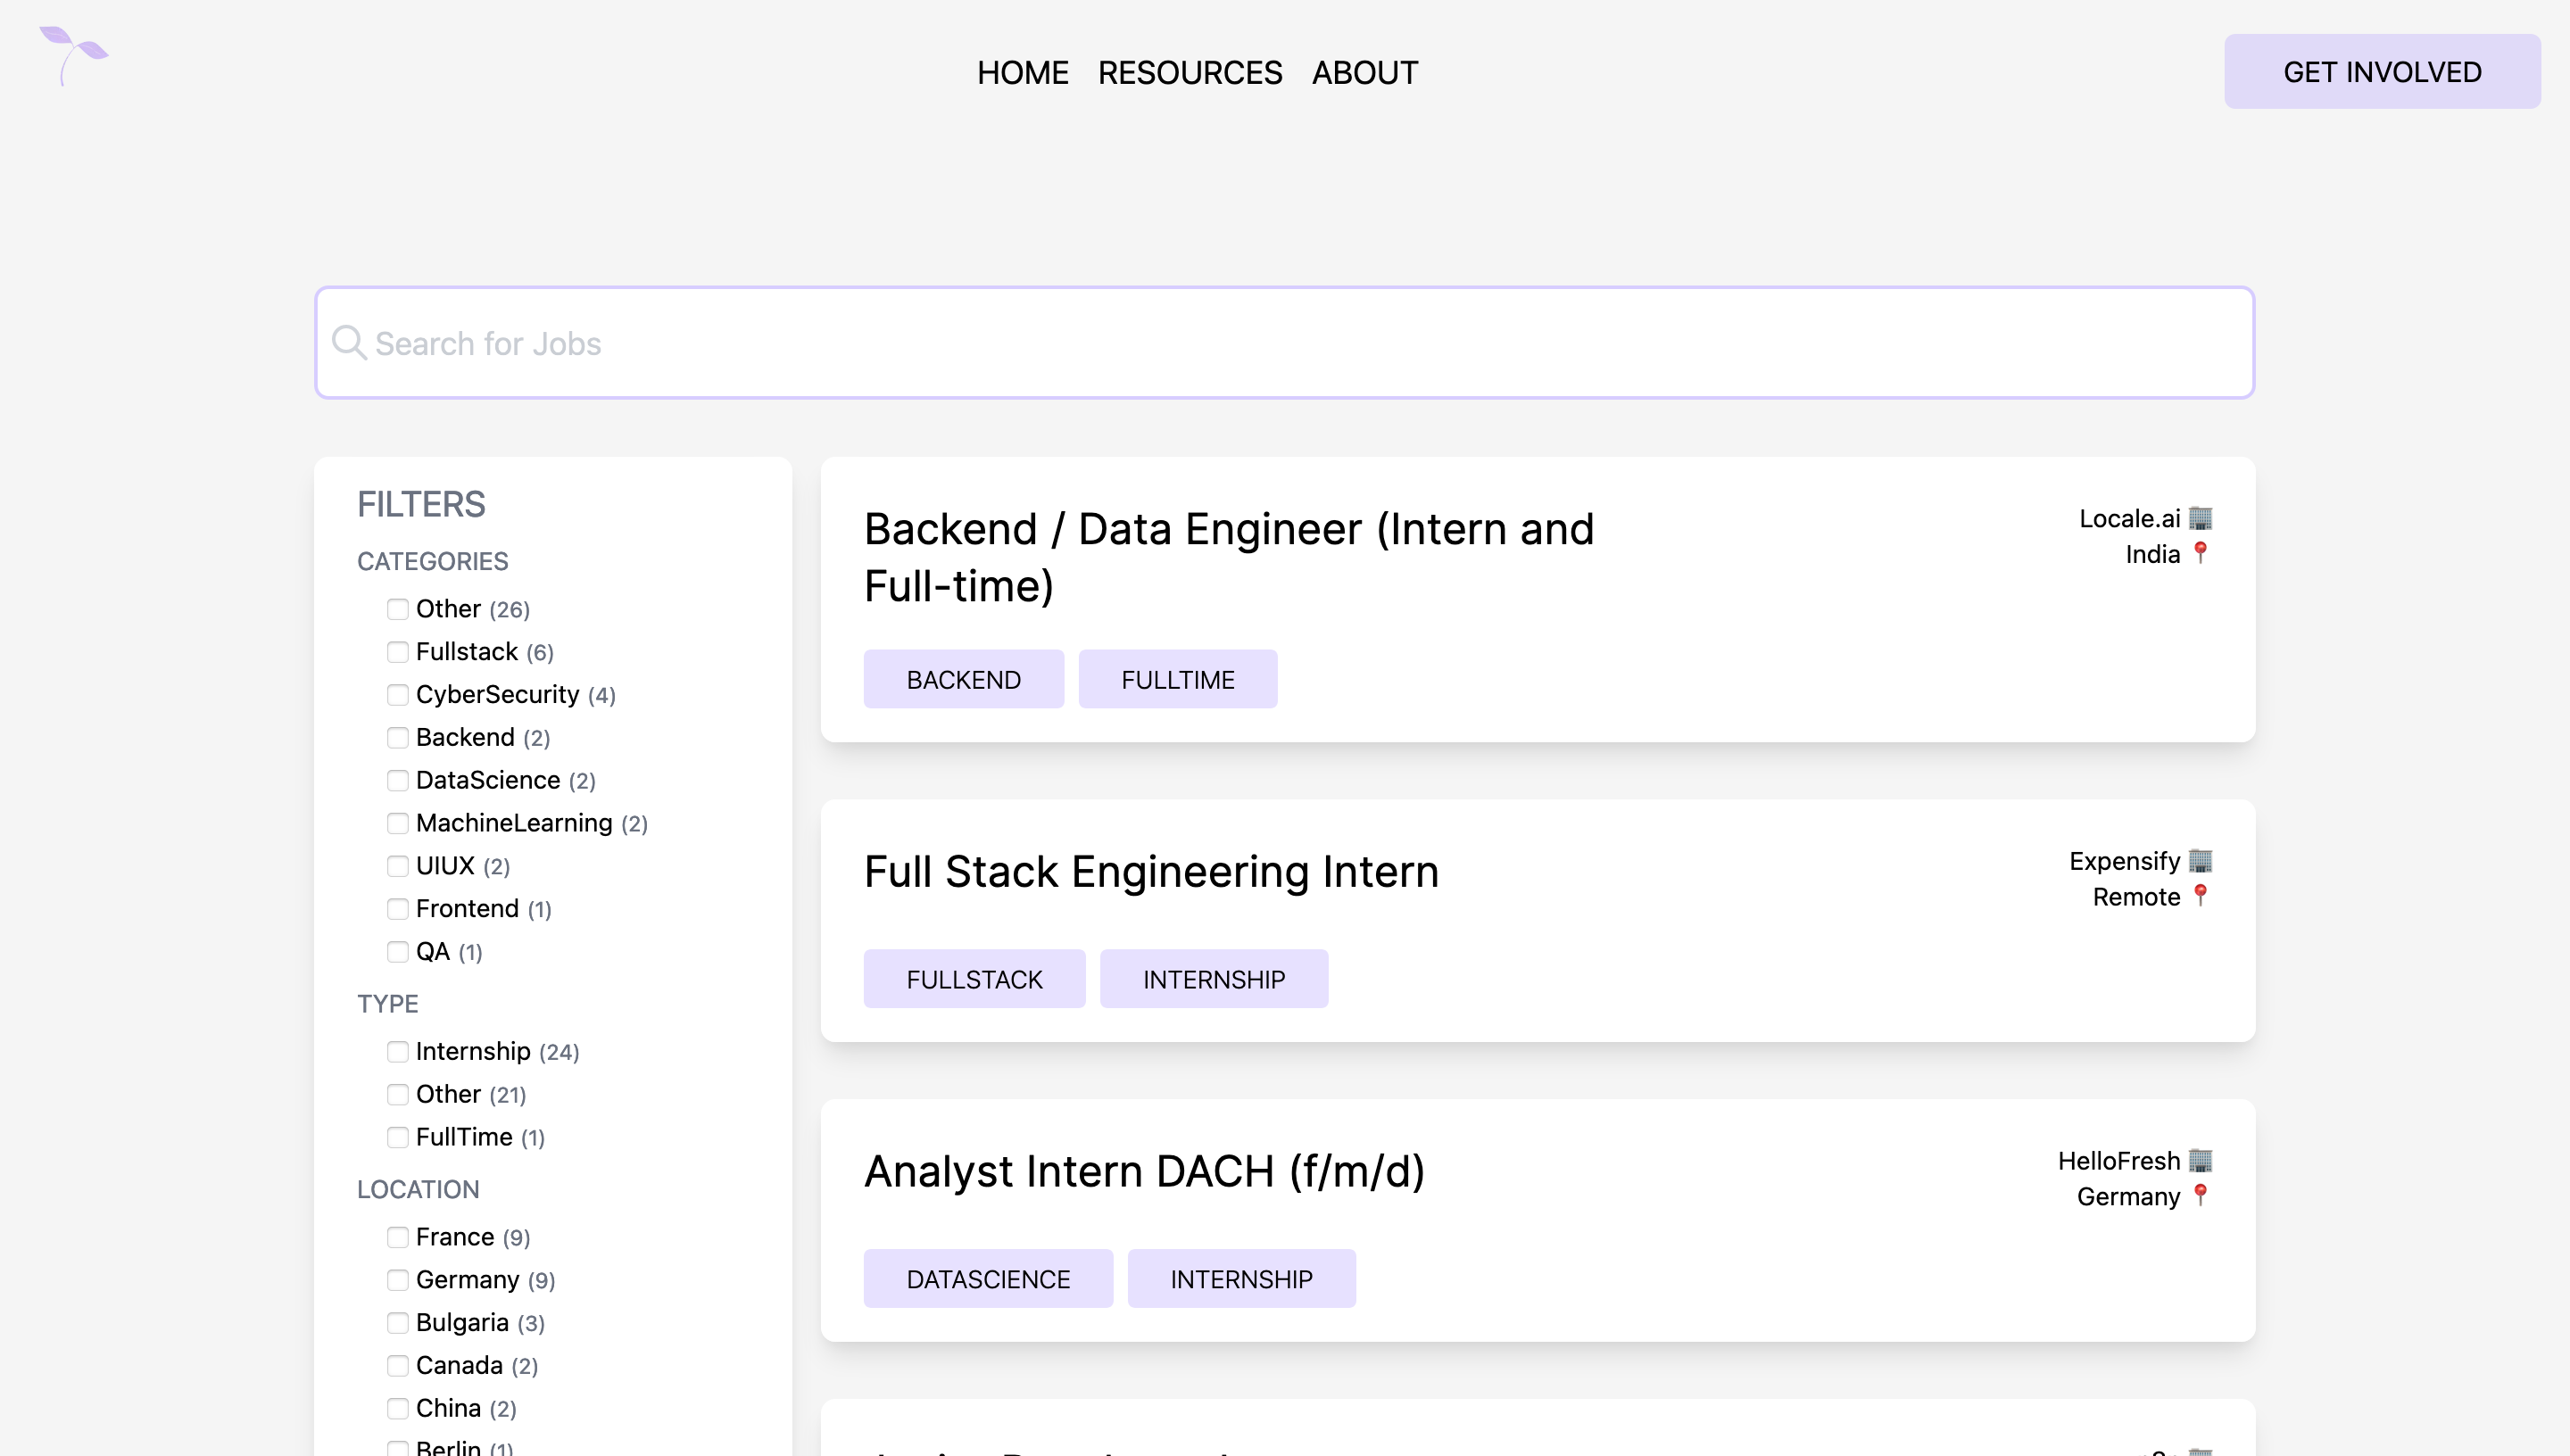Check the Germany location filter

(x=398, y=1280)
